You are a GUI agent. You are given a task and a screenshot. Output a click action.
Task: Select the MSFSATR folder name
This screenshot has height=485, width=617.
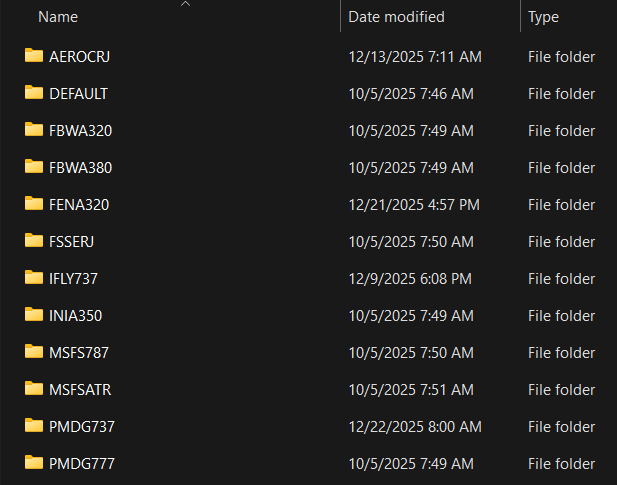click(x=80, y=389)
